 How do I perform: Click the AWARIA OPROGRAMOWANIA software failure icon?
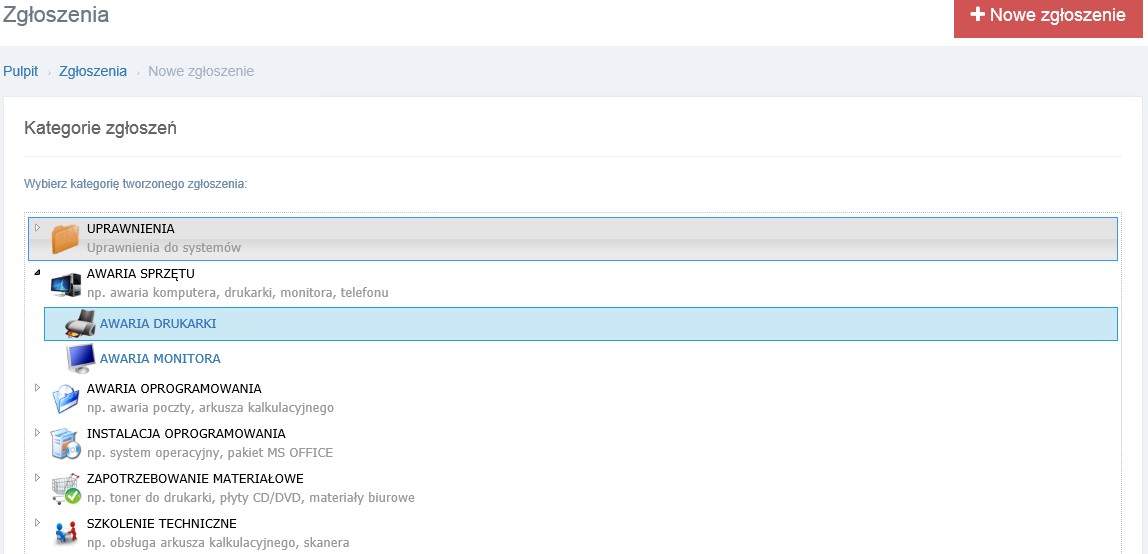pyautogui.click(x=65, y=399)
